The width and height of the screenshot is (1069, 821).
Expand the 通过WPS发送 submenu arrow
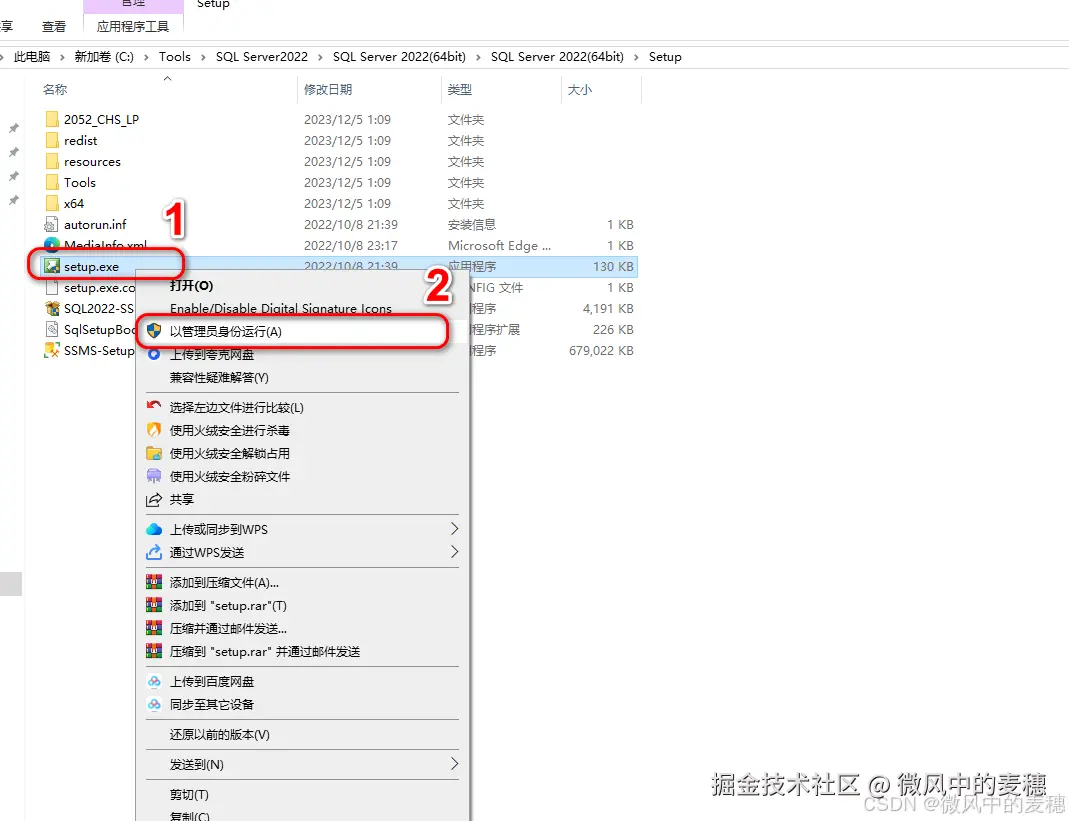[453, 551]
